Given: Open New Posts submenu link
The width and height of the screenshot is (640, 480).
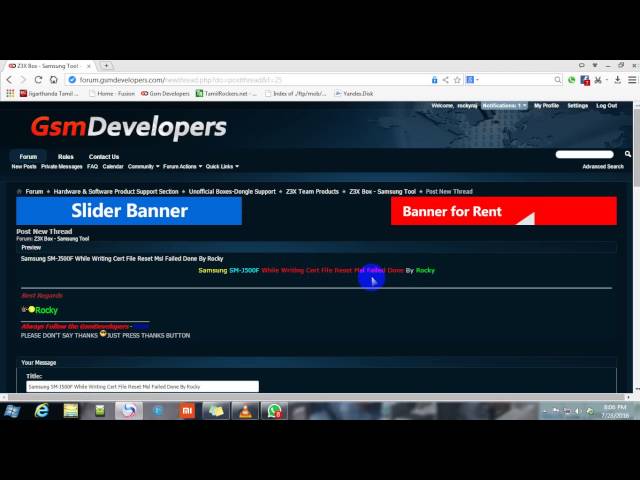Looking at the screenshot, I should 24,167.
